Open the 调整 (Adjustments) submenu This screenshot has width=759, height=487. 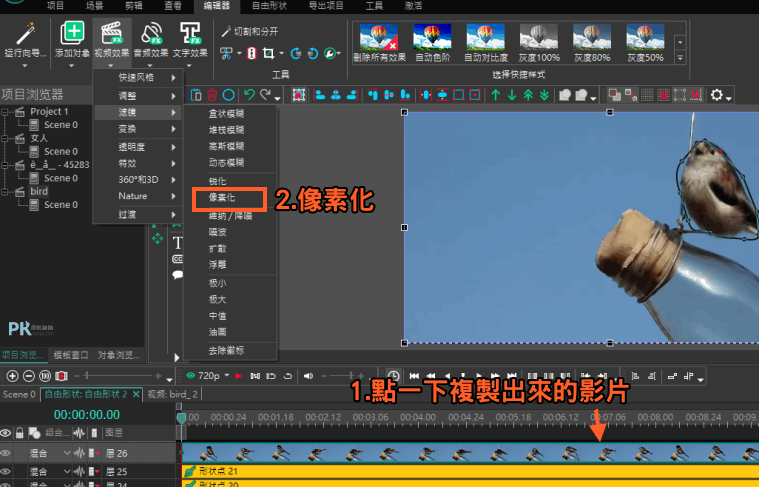tap(138, 96)
